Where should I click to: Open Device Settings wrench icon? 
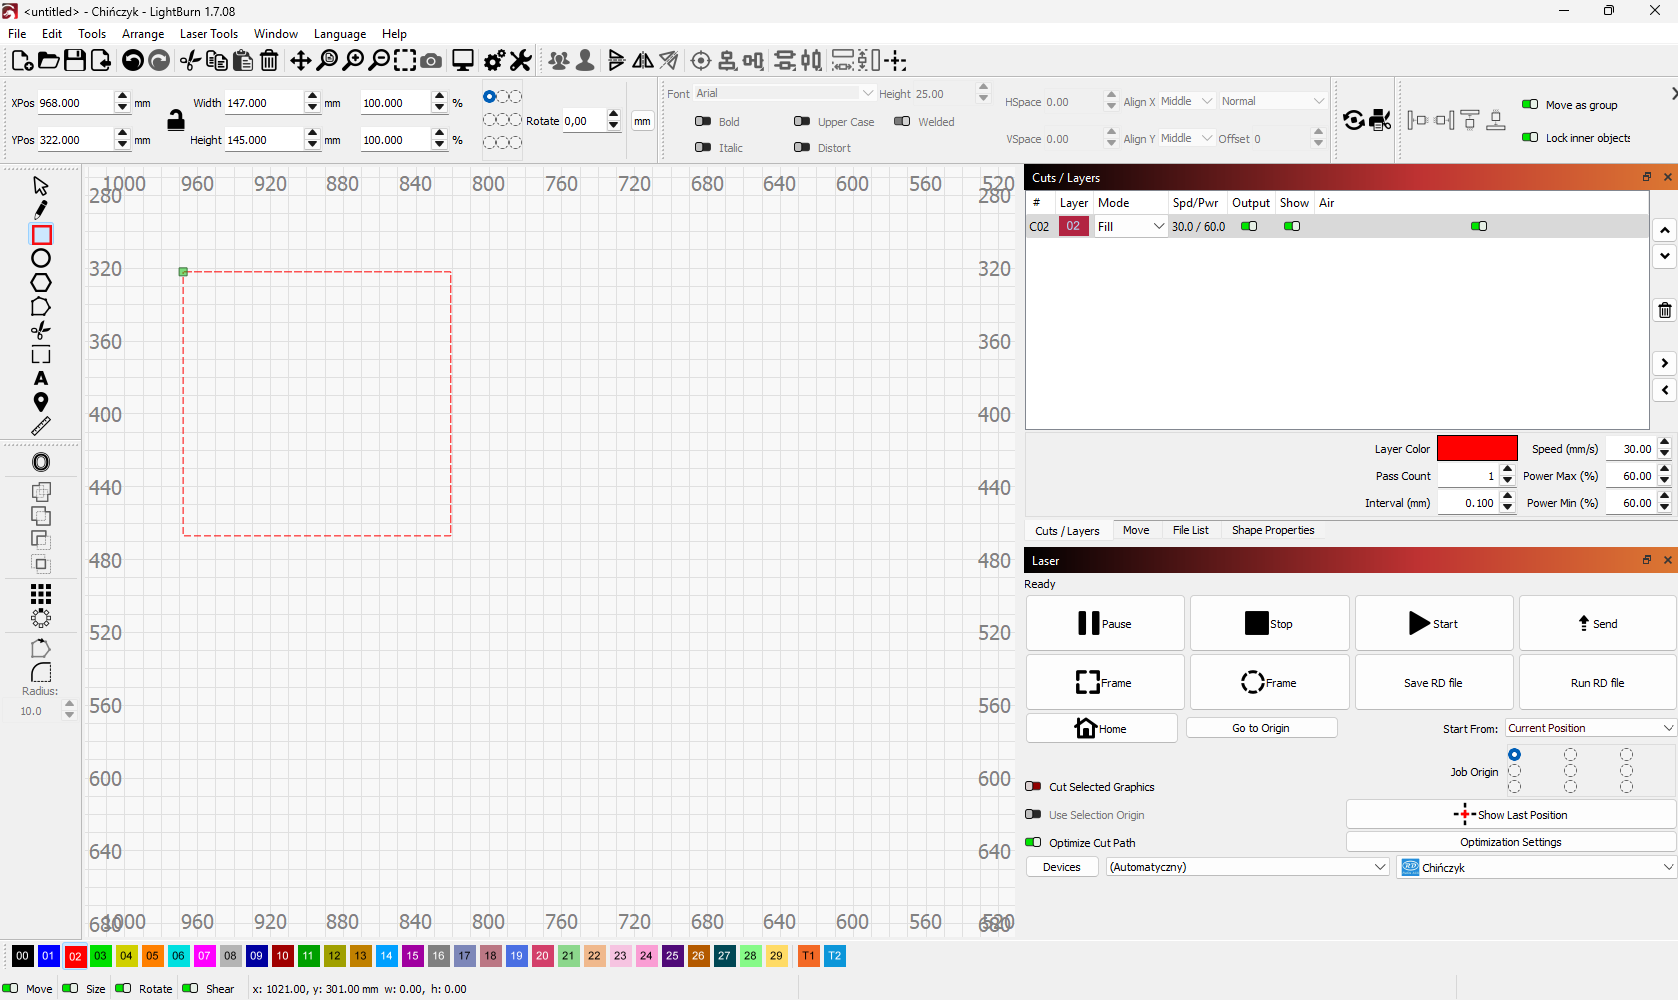(521, 61)
